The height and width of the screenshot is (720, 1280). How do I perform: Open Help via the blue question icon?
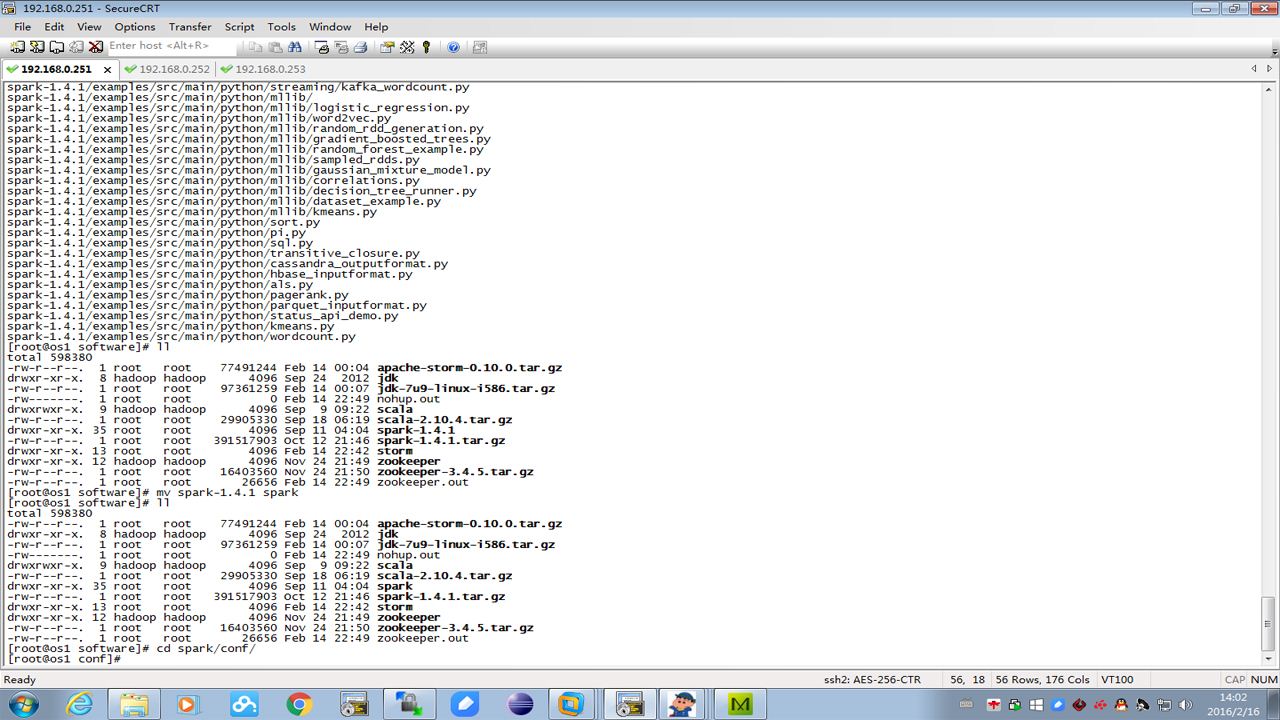453,47
